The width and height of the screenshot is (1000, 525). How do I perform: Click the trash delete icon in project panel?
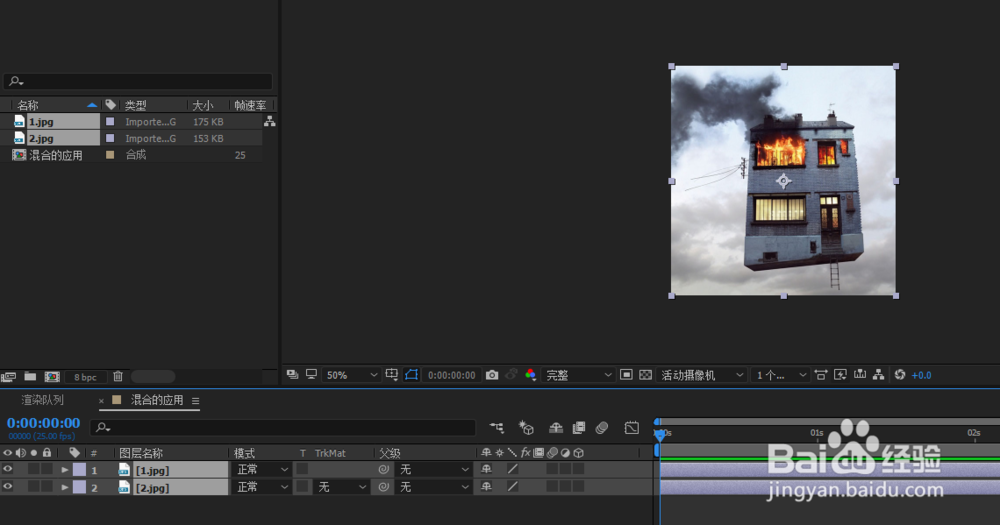118,376
